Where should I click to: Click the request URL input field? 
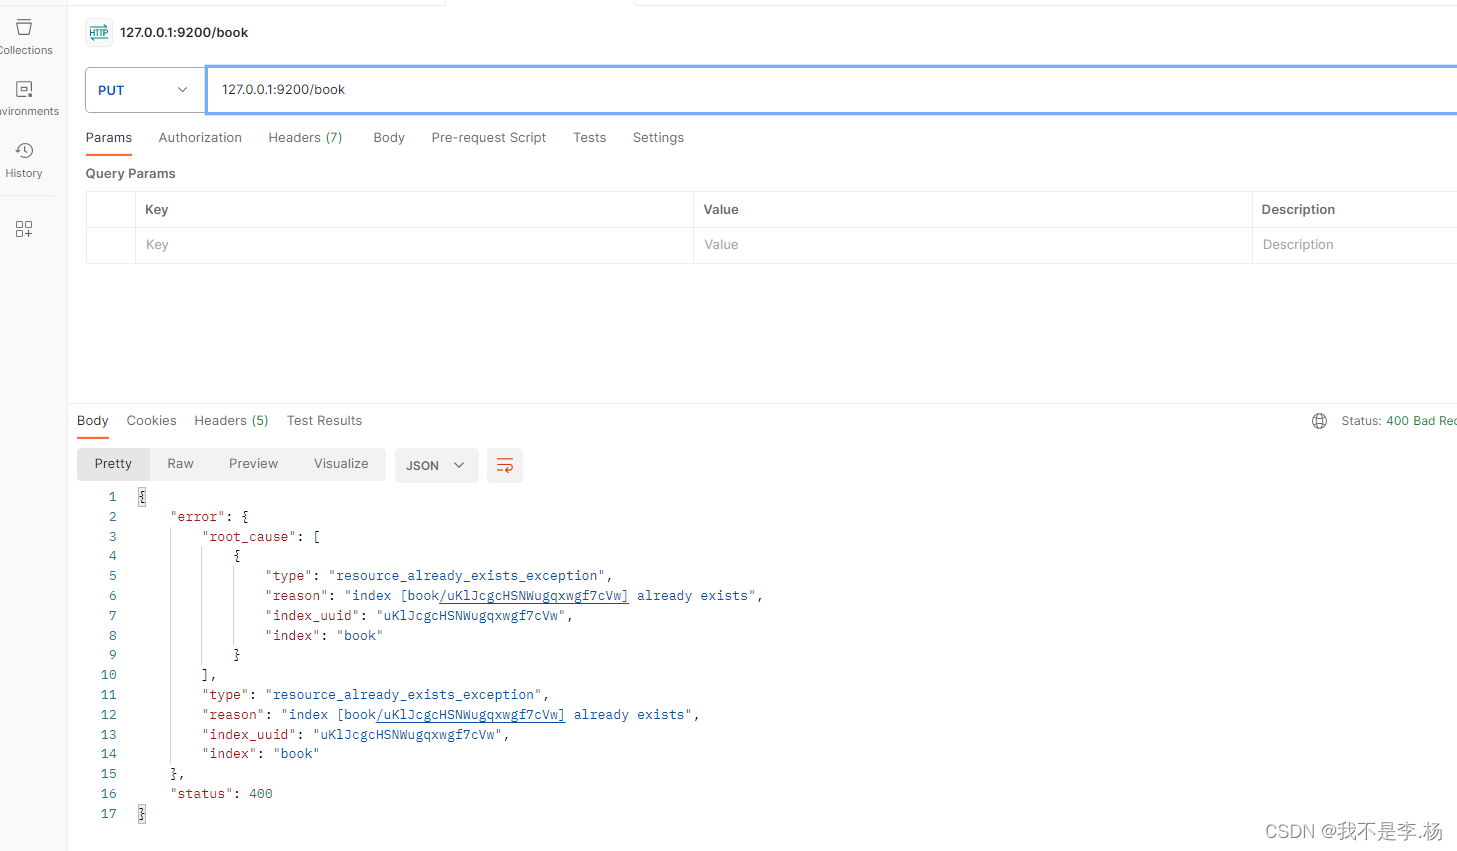(x=831, y=90)
